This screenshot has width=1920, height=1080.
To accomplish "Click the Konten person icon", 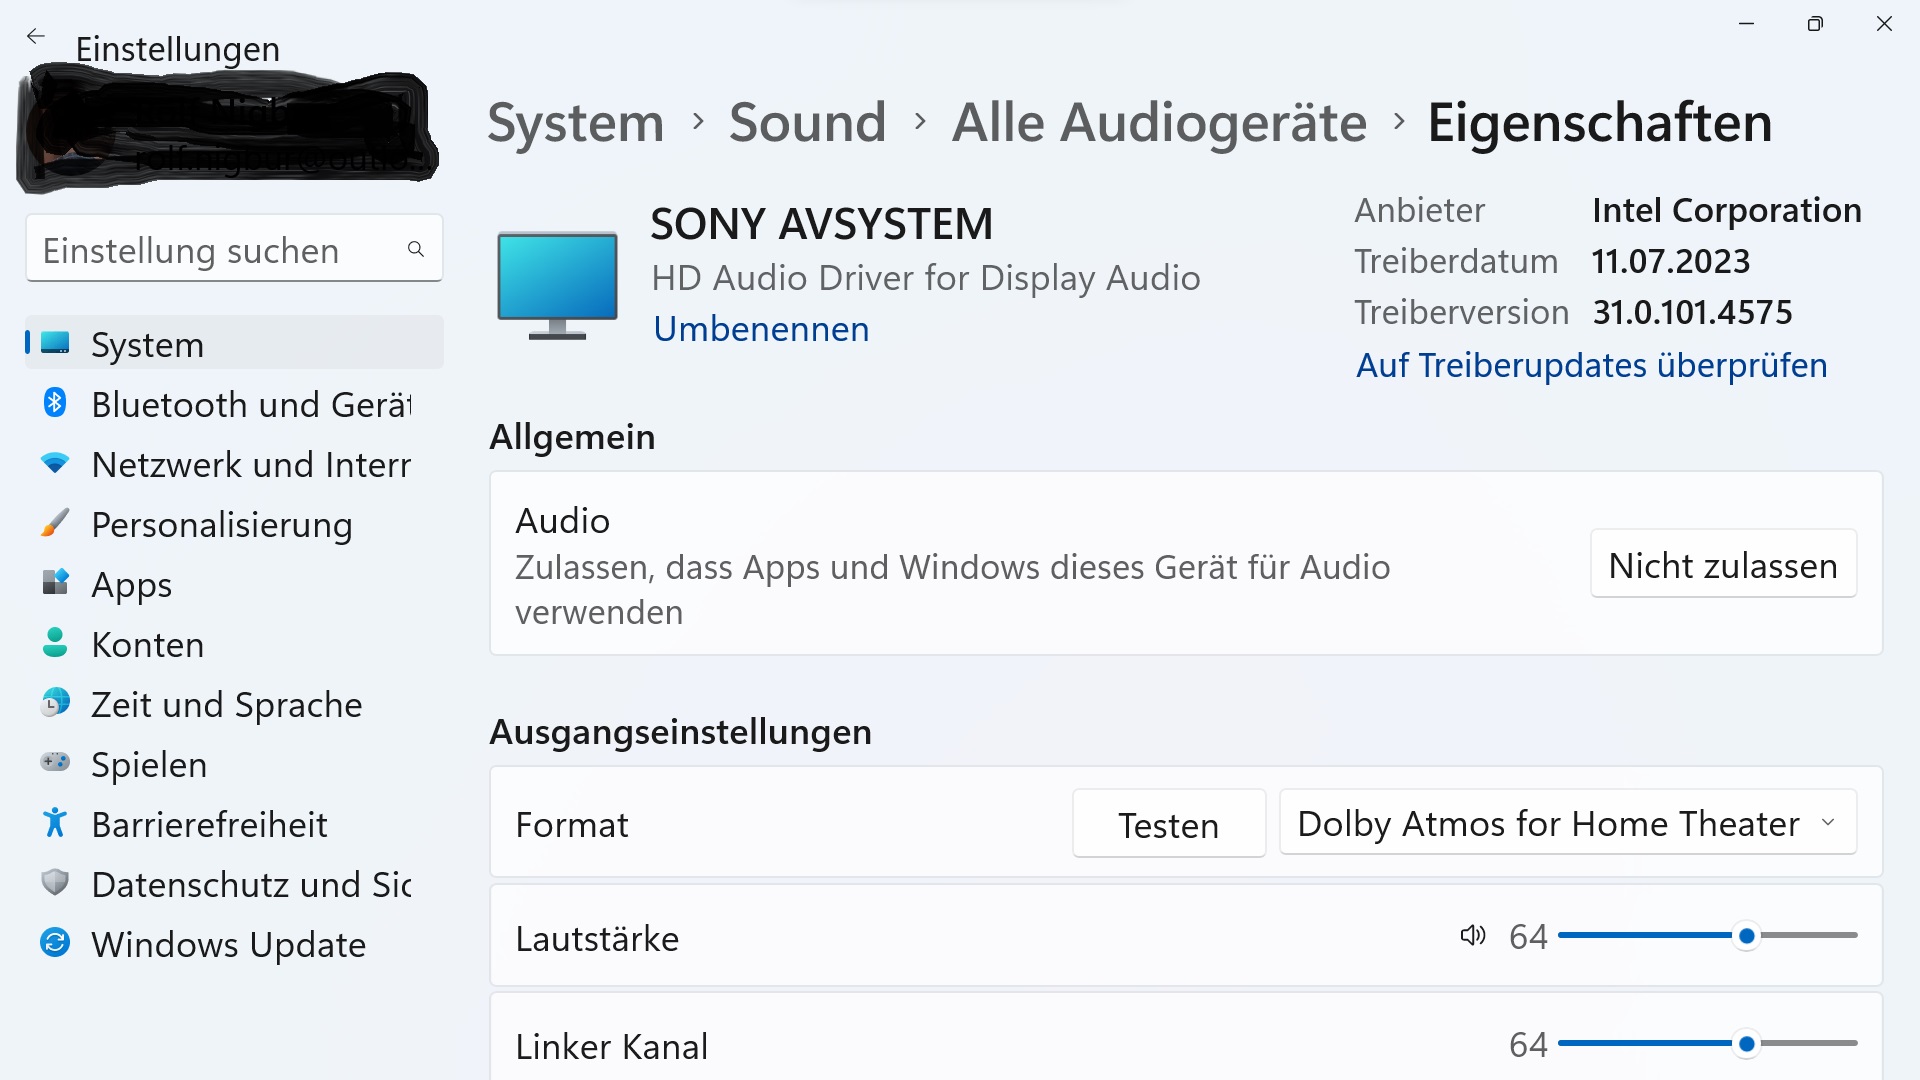I will 55,643.
